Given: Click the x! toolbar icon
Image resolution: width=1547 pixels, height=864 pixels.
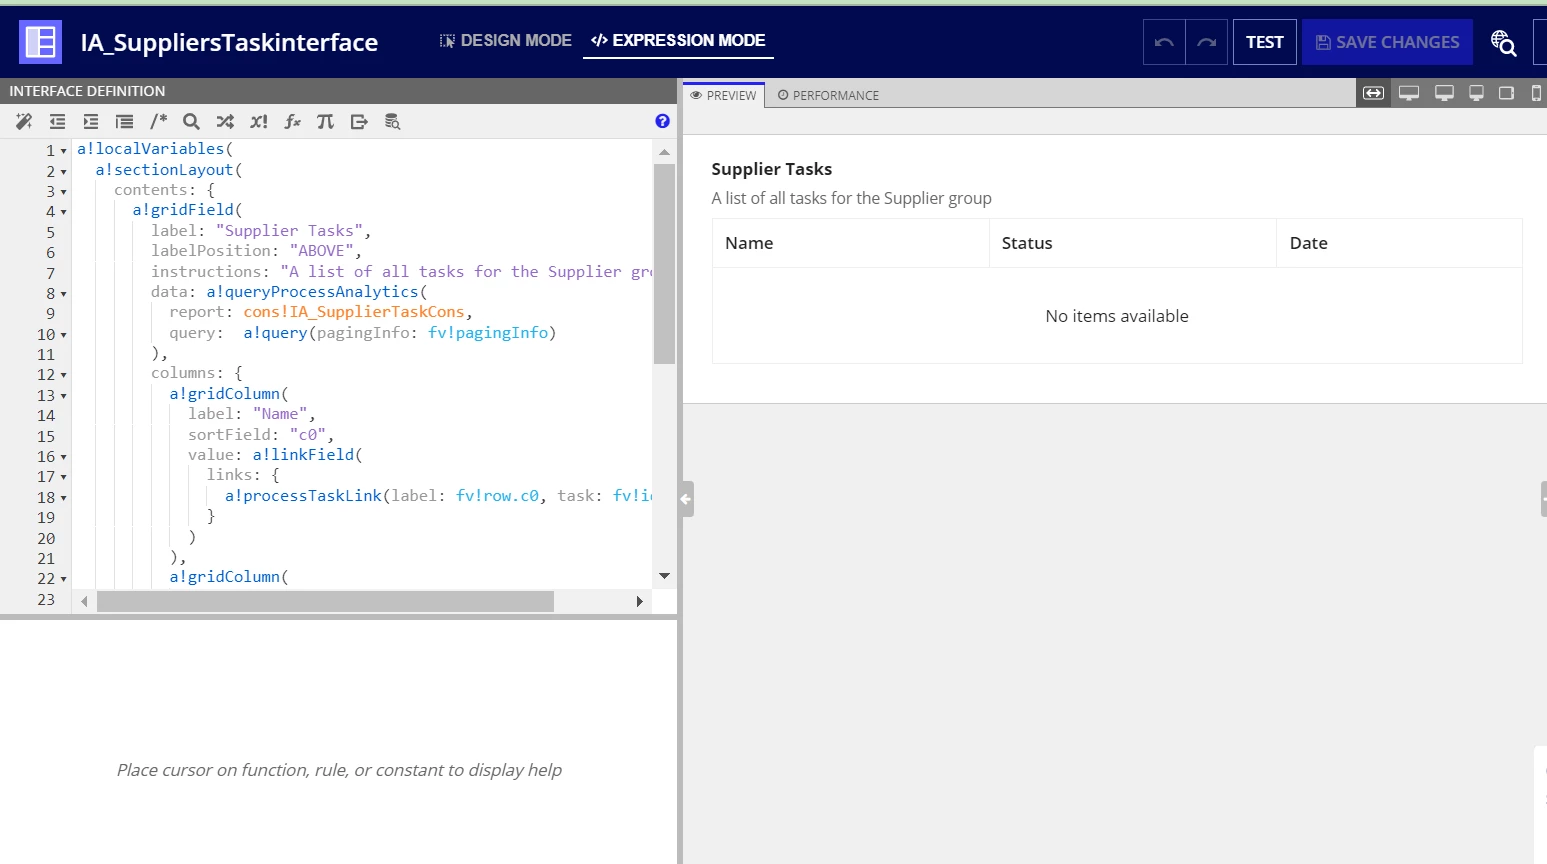Looking at the screenshot, I should [x=259, y=122].
